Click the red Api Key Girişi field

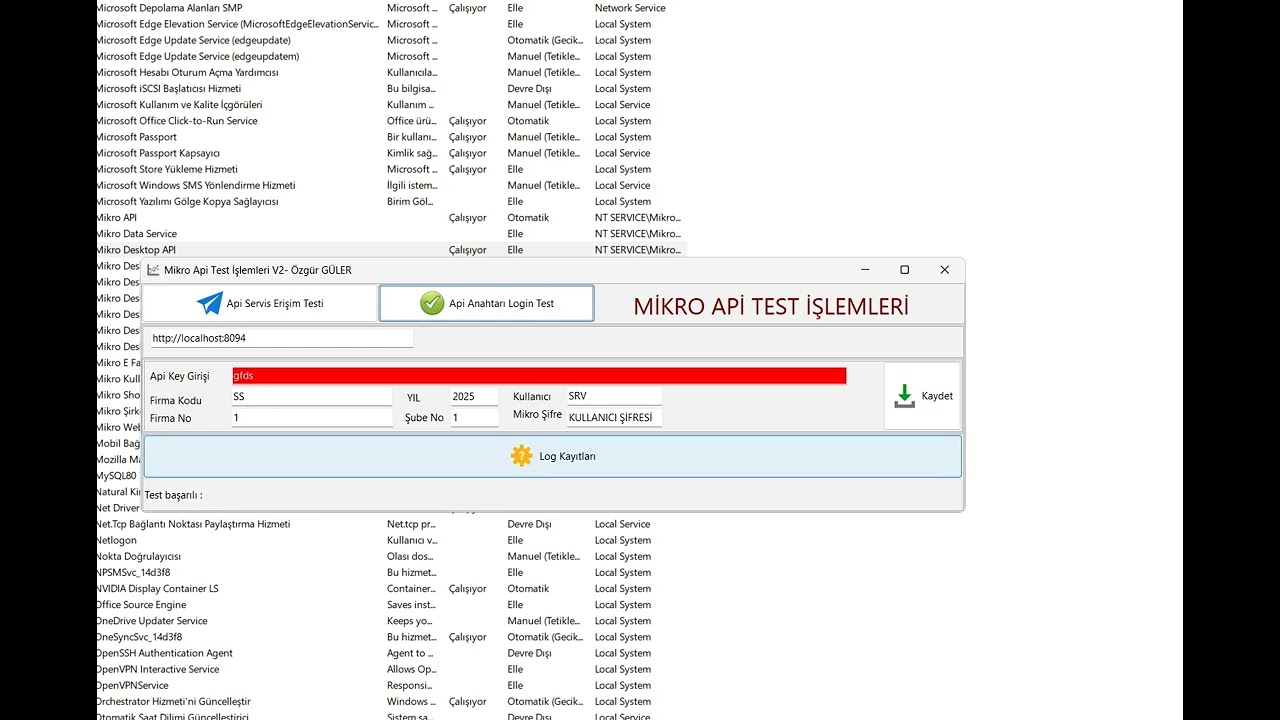pyautogui.click(x=539, y=376)
